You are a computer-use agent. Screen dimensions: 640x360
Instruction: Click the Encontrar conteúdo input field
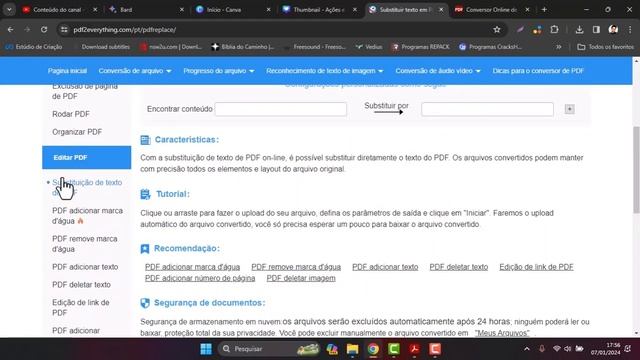[281, 109]
